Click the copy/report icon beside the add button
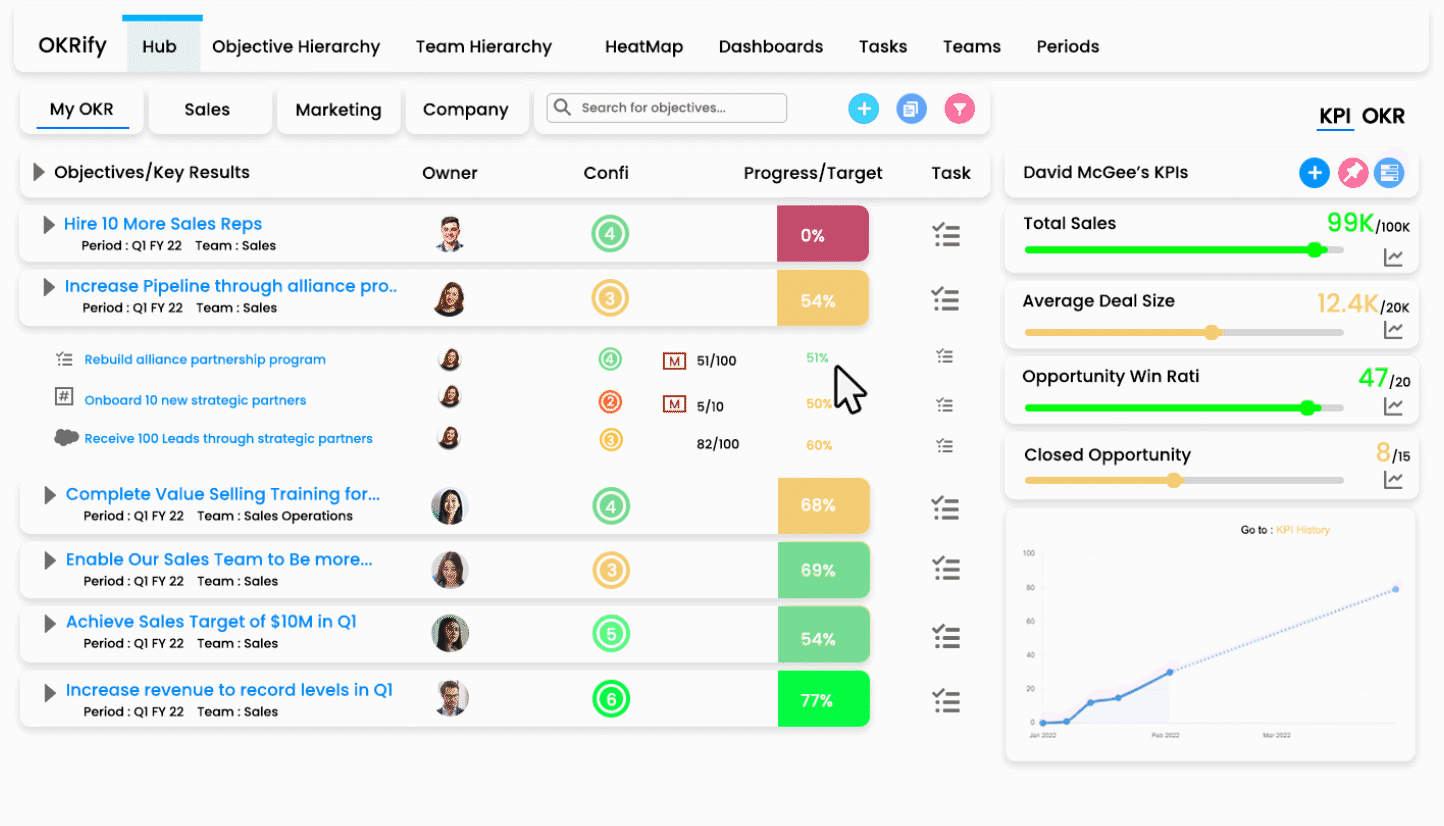Viewport: 1444px width, 826px height. click(911, 108)
